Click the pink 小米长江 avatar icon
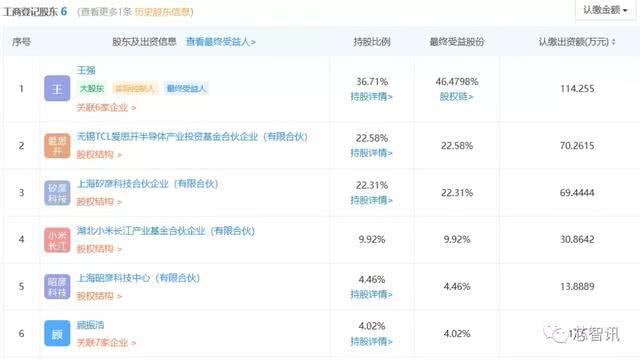The image size is (640, 362). 57,240
